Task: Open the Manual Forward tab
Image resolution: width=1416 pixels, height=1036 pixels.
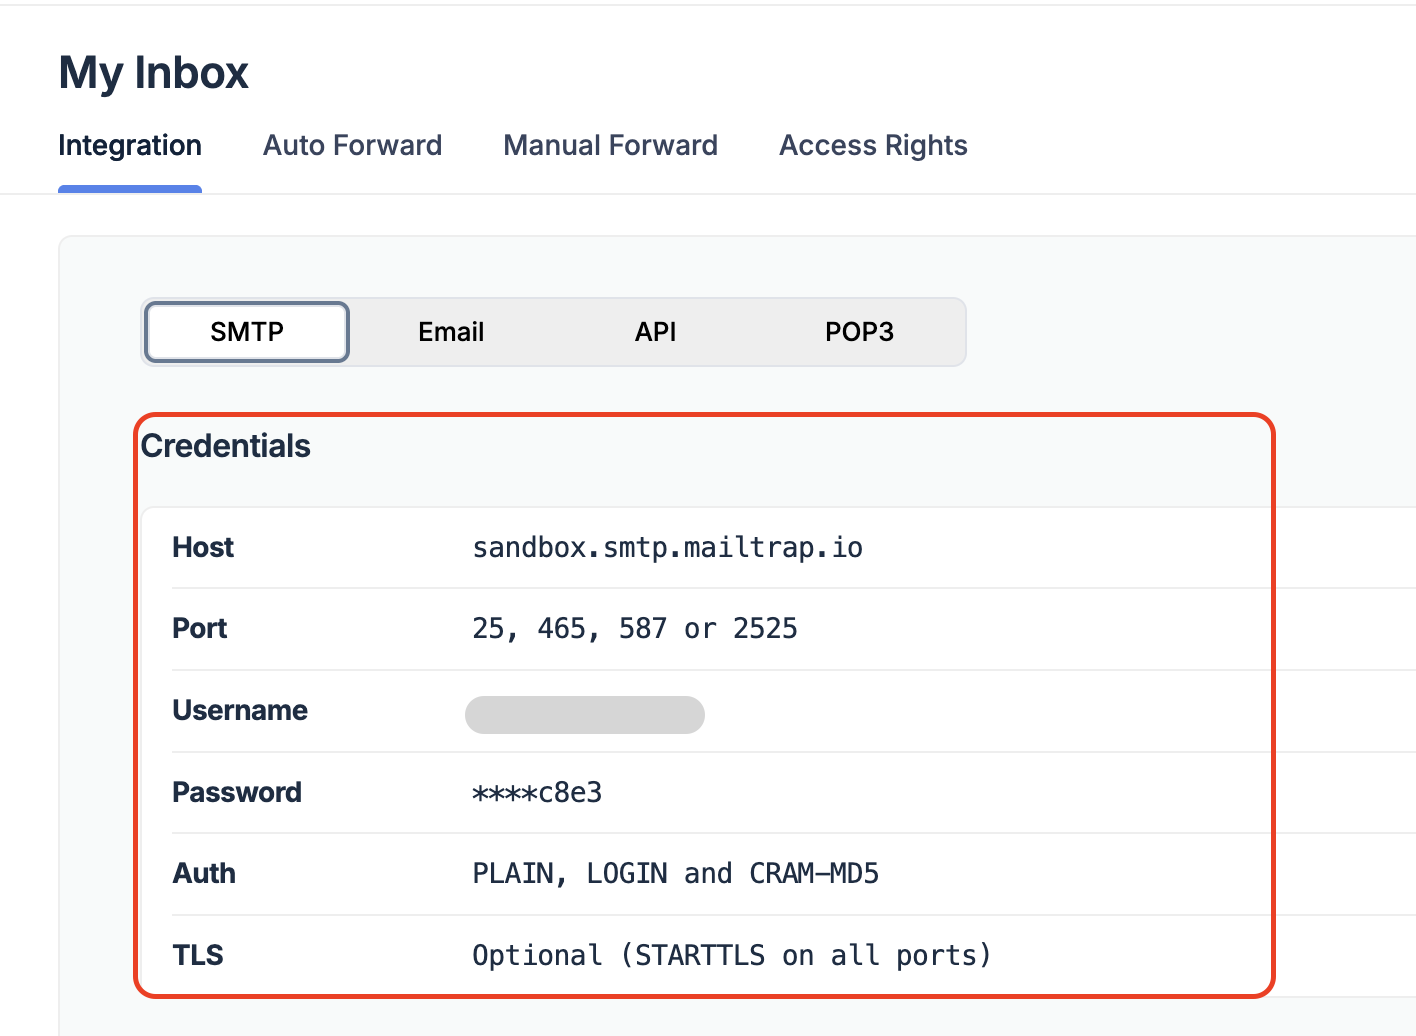Action: coord(610,145)
